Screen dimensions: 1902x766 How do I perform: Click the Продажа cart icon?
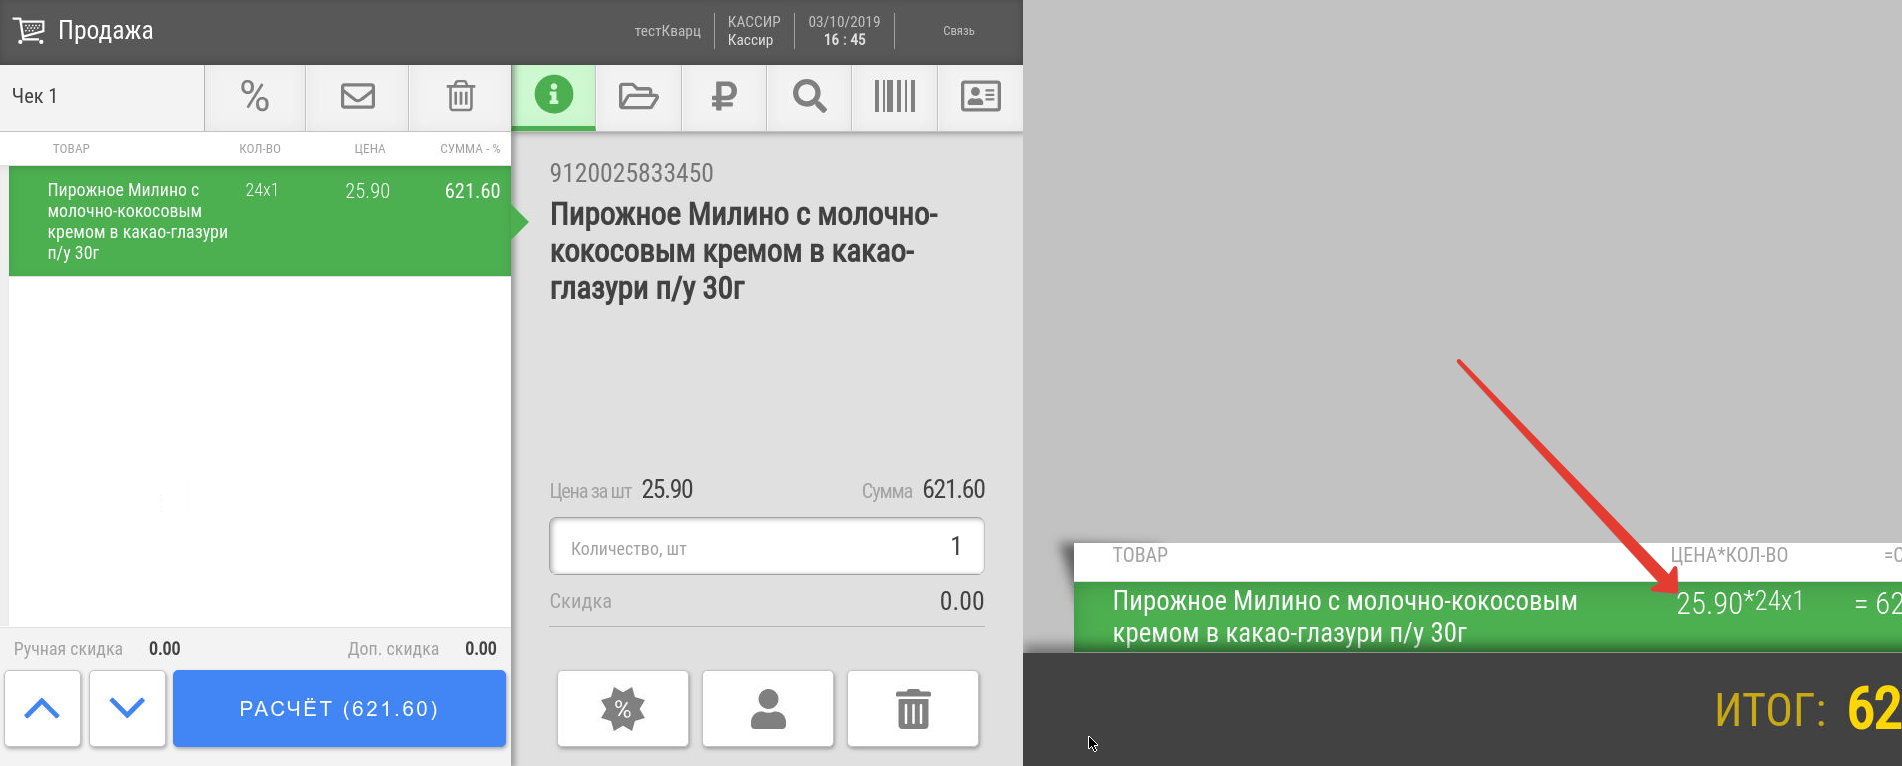click(29, 31)
